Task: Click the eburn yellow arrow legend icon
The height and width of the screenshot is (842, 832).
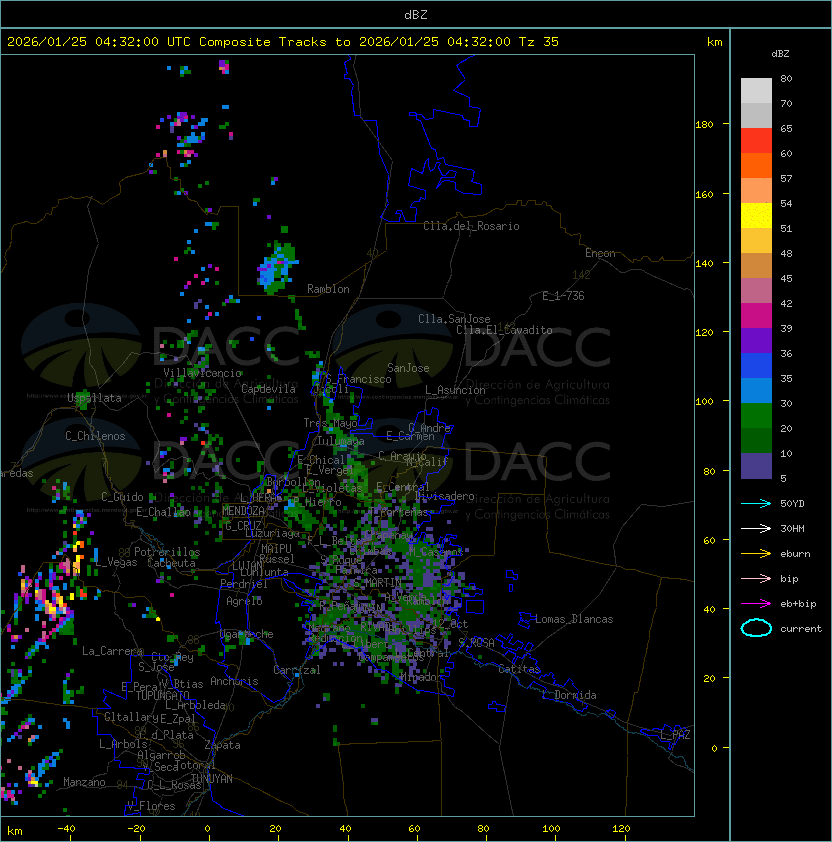Action: pos(756,553)
